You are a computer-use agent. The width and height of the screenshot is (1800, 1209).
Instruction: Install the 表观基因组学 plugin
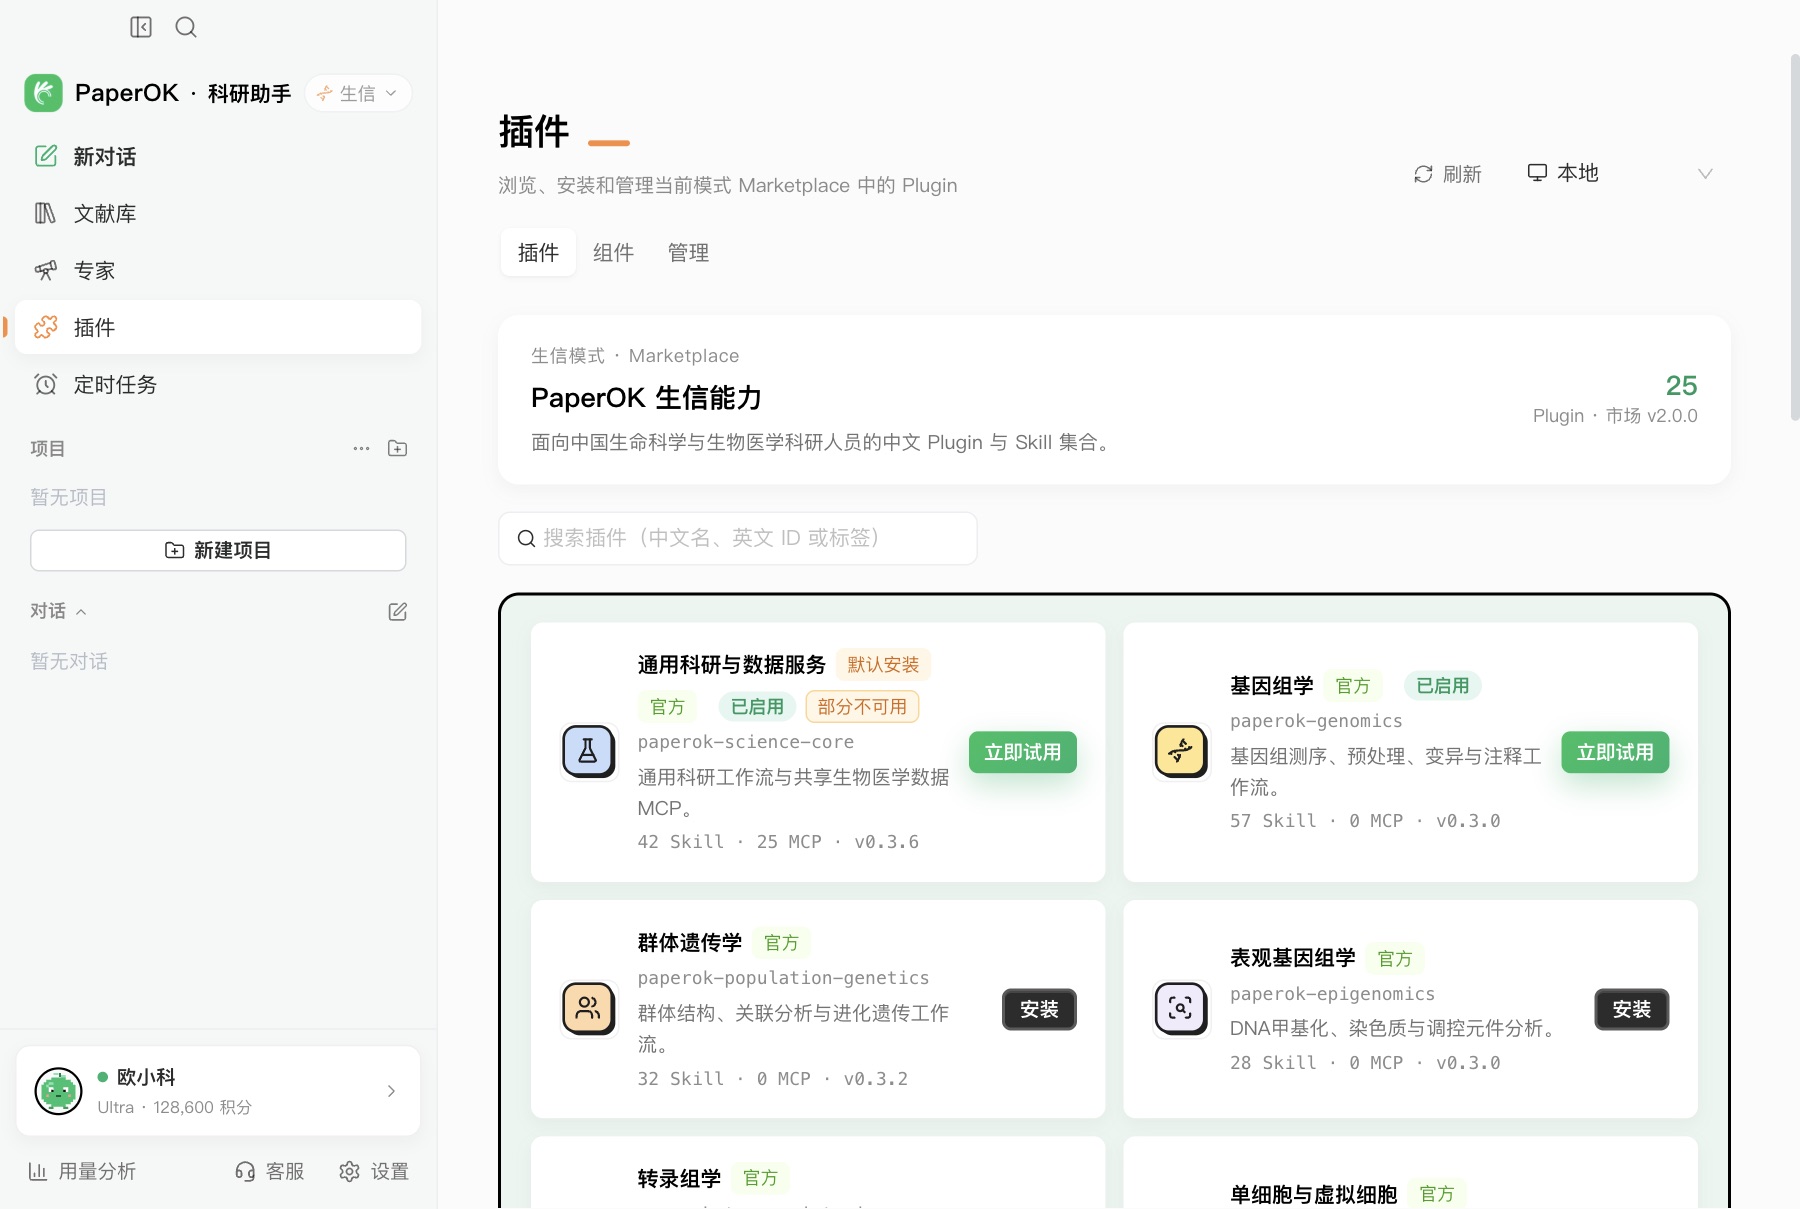(x=1631, y=1009)
